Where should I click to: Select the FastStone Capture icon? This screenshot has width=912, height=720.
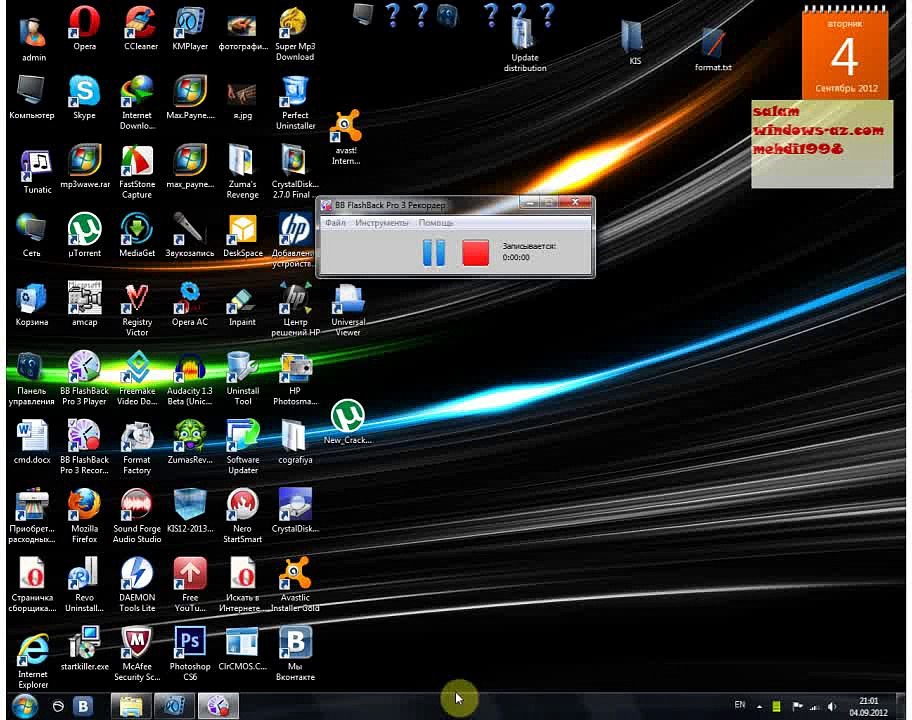137,172
